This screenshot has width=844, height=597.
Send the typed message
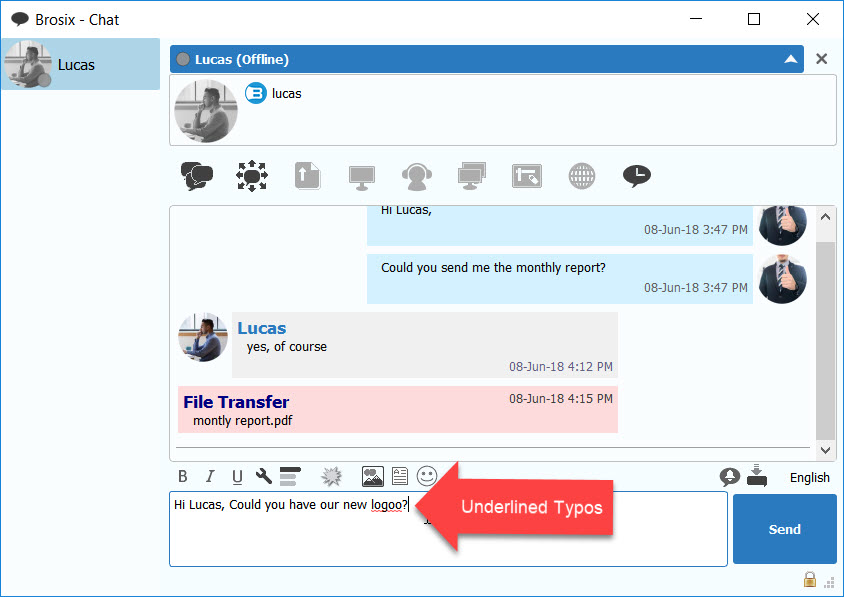click(785, 529)
